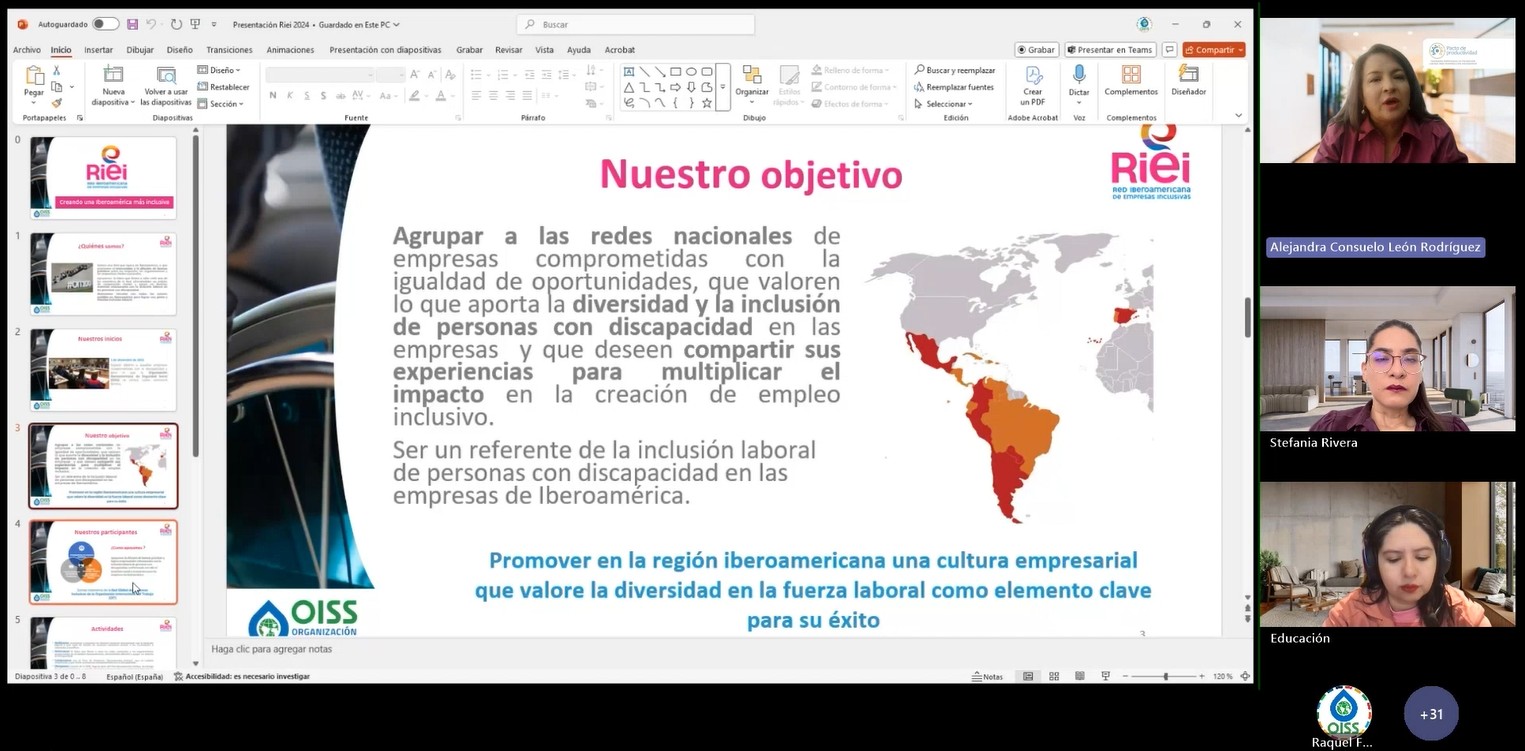This screenshot has height=751, width=1525.
Task: Open the Insertar ribbon tab
Action: point(98,50)
